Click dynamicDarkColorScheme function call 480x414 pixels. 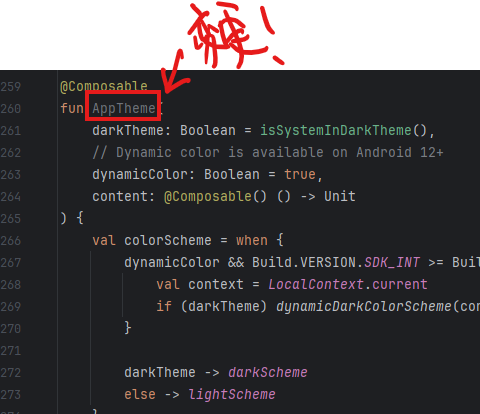point(364,306)
